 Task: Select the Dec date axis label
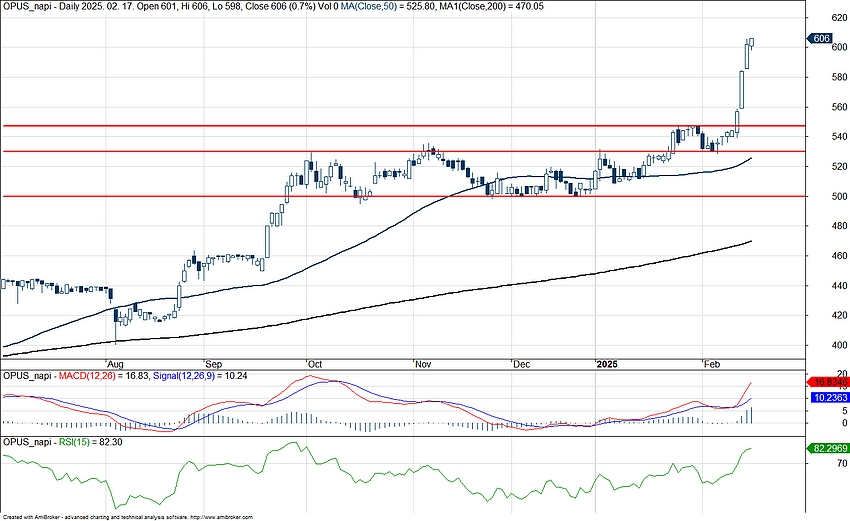coord(521,364)
